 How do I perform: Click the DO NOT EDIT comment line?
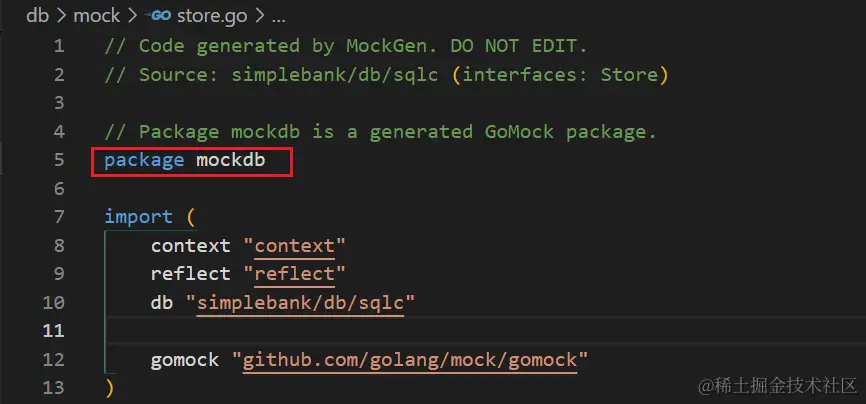pos(346,46)
